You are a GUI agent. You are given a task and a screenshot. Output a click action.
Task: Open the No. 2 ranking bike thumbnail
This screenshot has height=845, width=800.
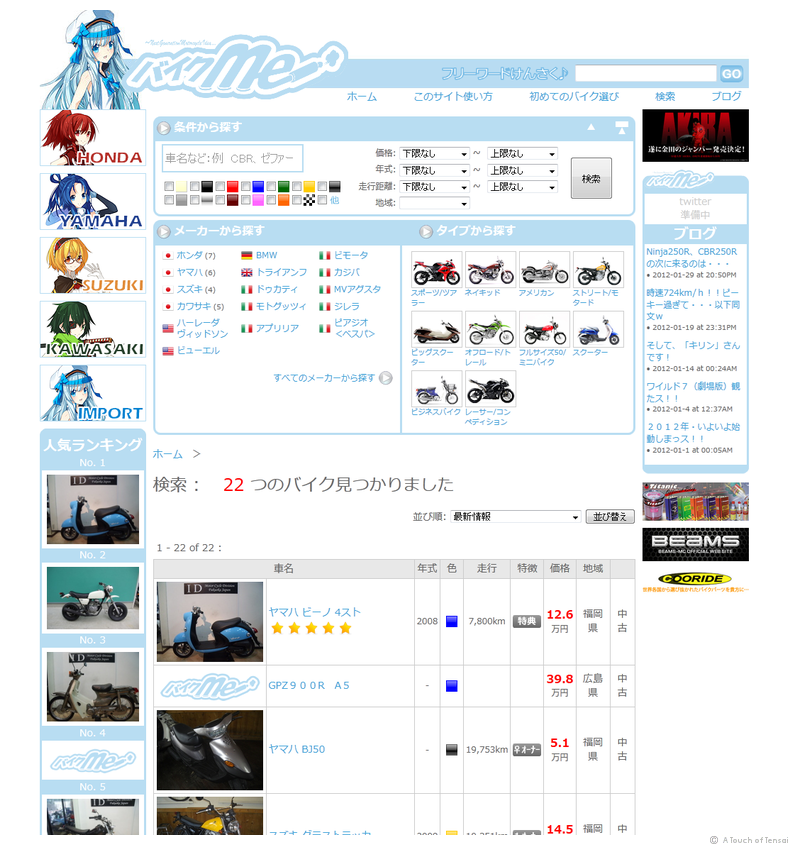click(93, 598)
